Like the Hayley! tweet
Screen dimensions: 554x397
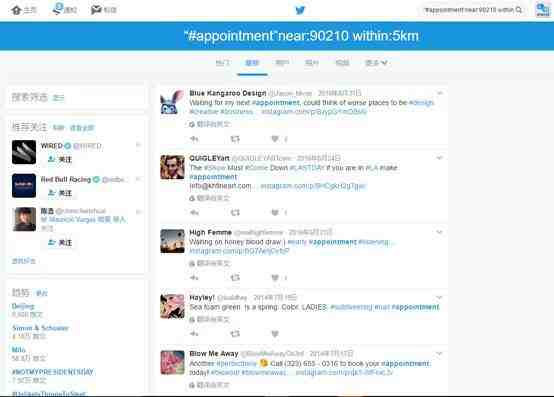[275, 333]
